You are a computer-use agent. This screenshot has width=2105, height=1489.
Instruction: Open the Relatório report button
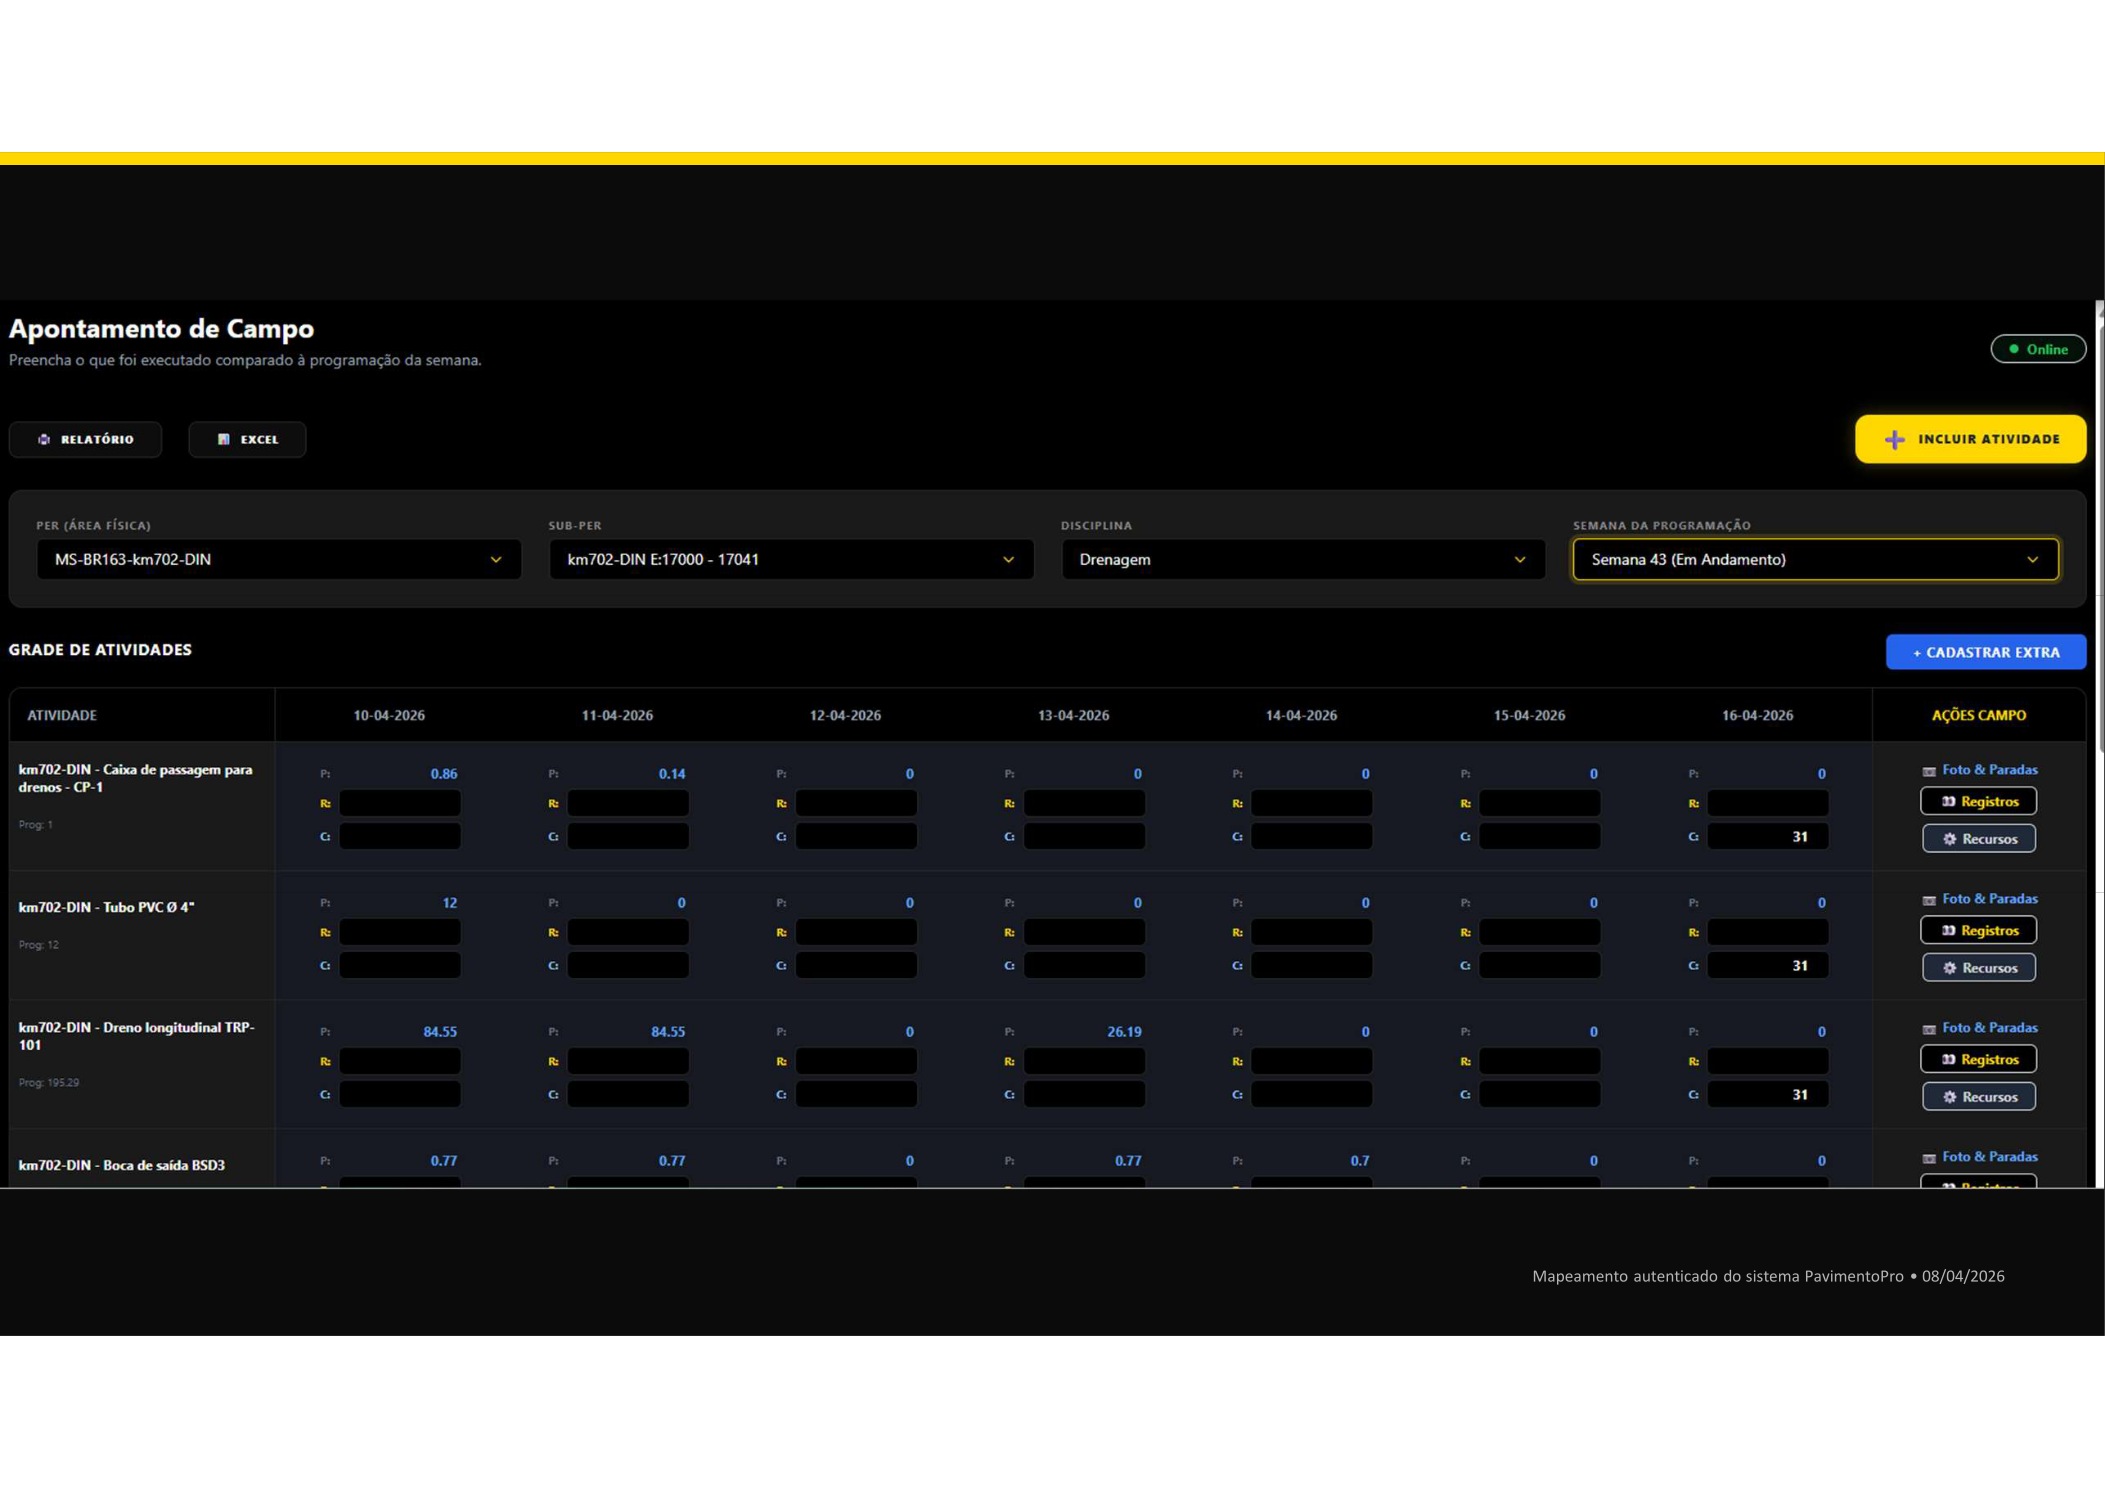tap(85, 439)
